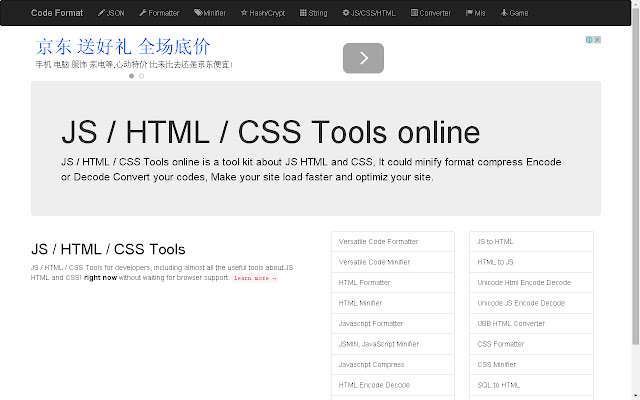This screenshot has height=400, width=640.
Task: Open the Code Format home link
Action: 57,13
